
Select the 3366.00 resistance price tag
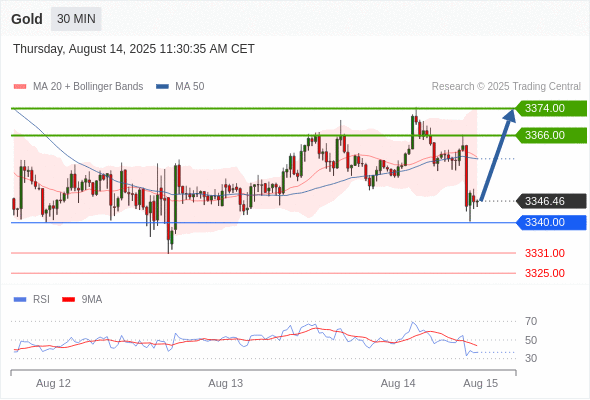(x=551, y=135)
